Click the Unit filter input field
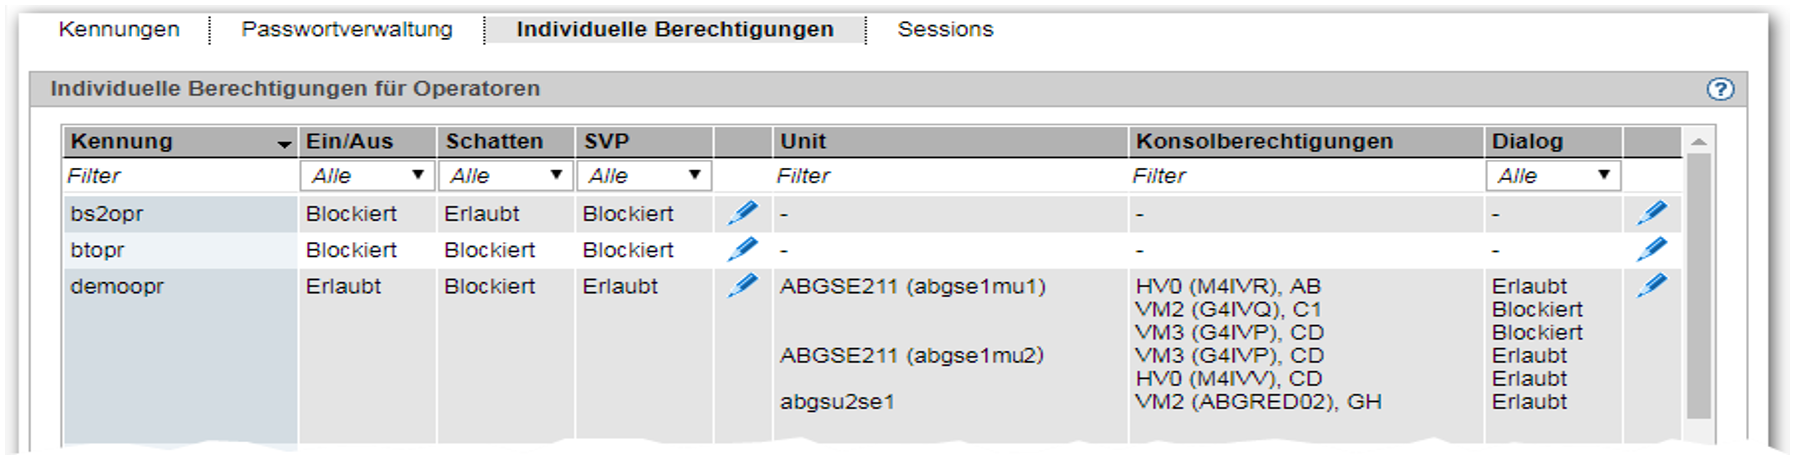The height and width of the screenshot is (460, 1795). click(950, 176)
